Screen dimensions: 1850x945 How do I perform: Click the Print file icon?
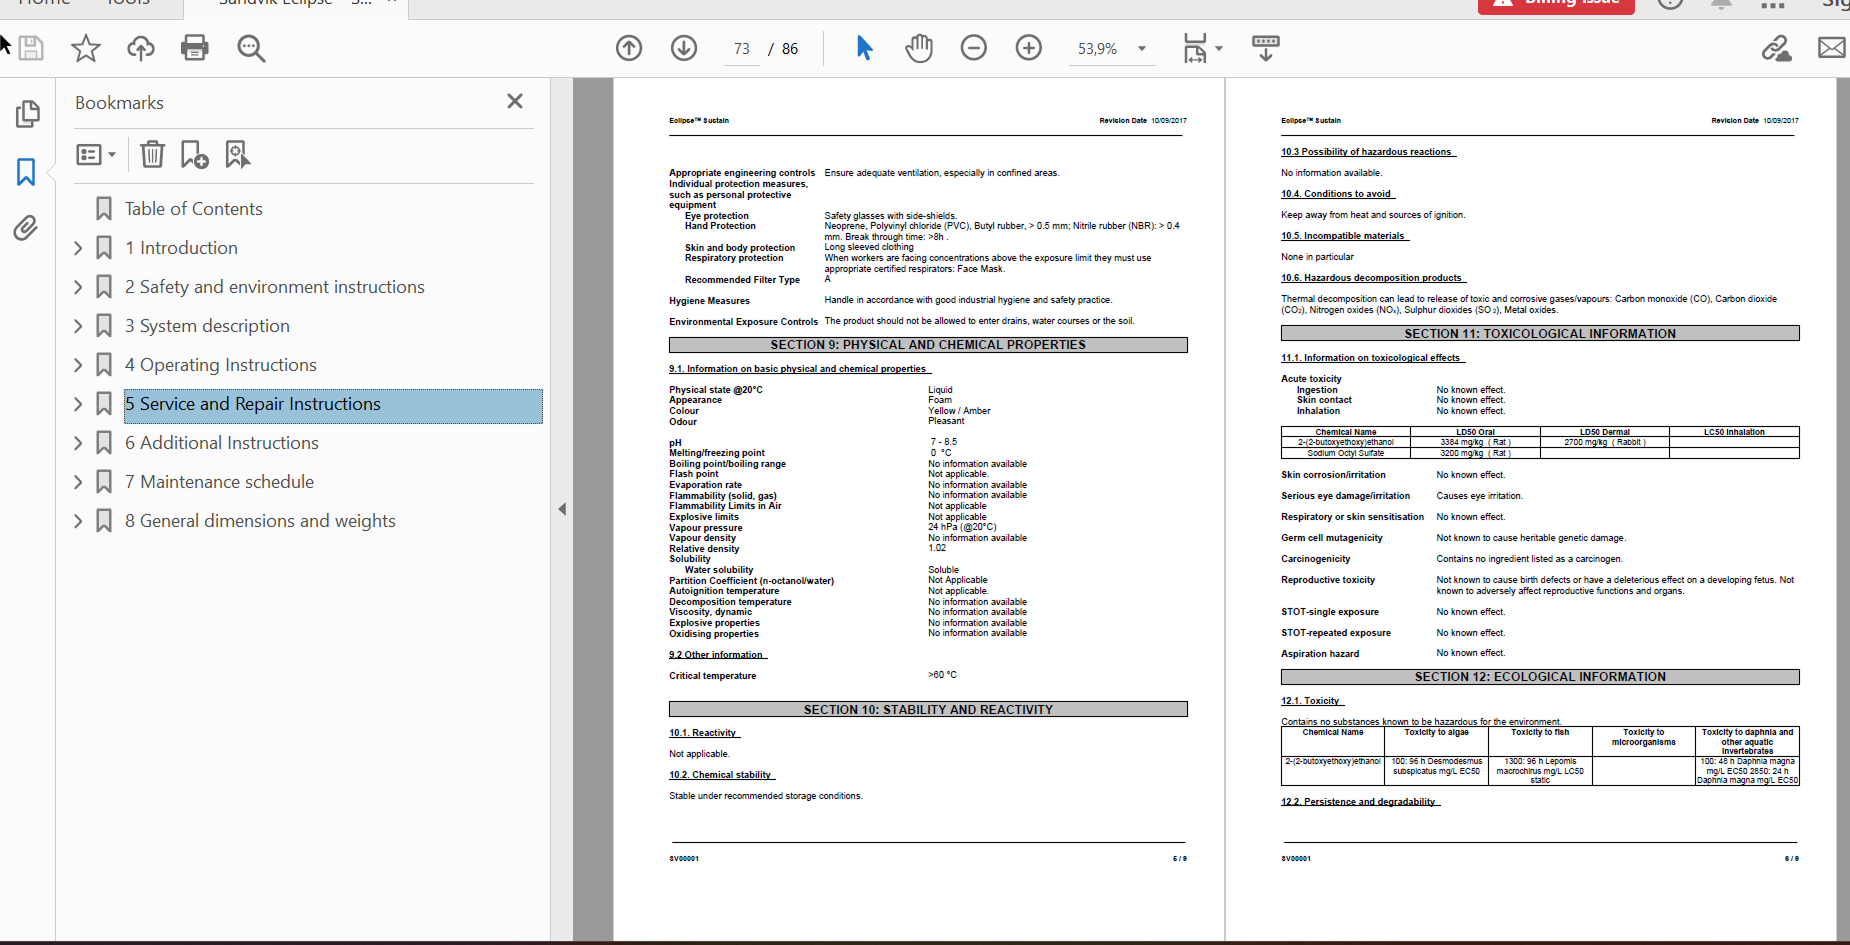coord(195,48)
